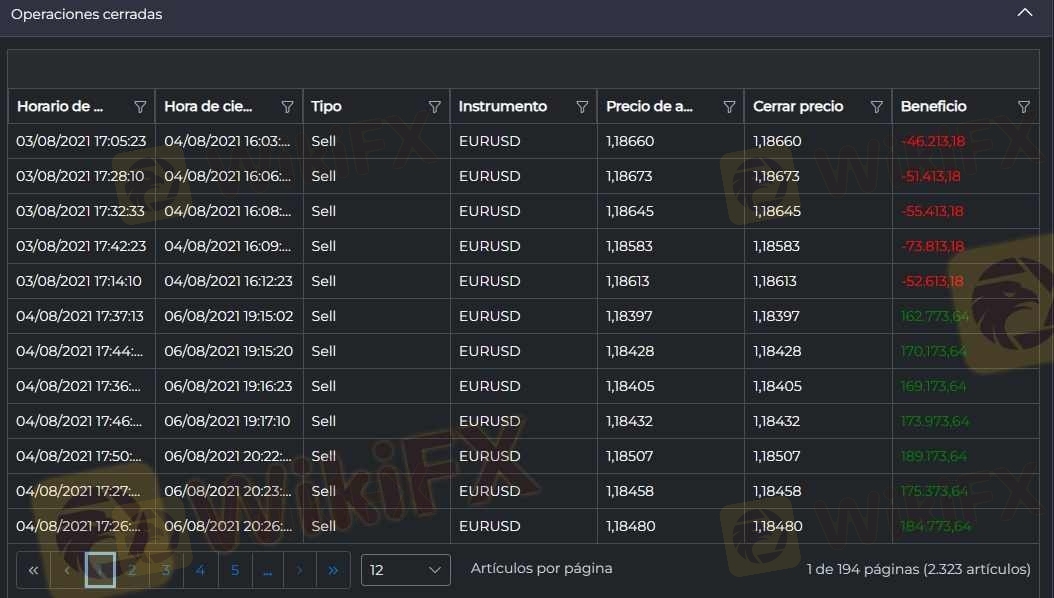Go to the next page arrow
Screen dimensions: 1054x598
[299, 570]
